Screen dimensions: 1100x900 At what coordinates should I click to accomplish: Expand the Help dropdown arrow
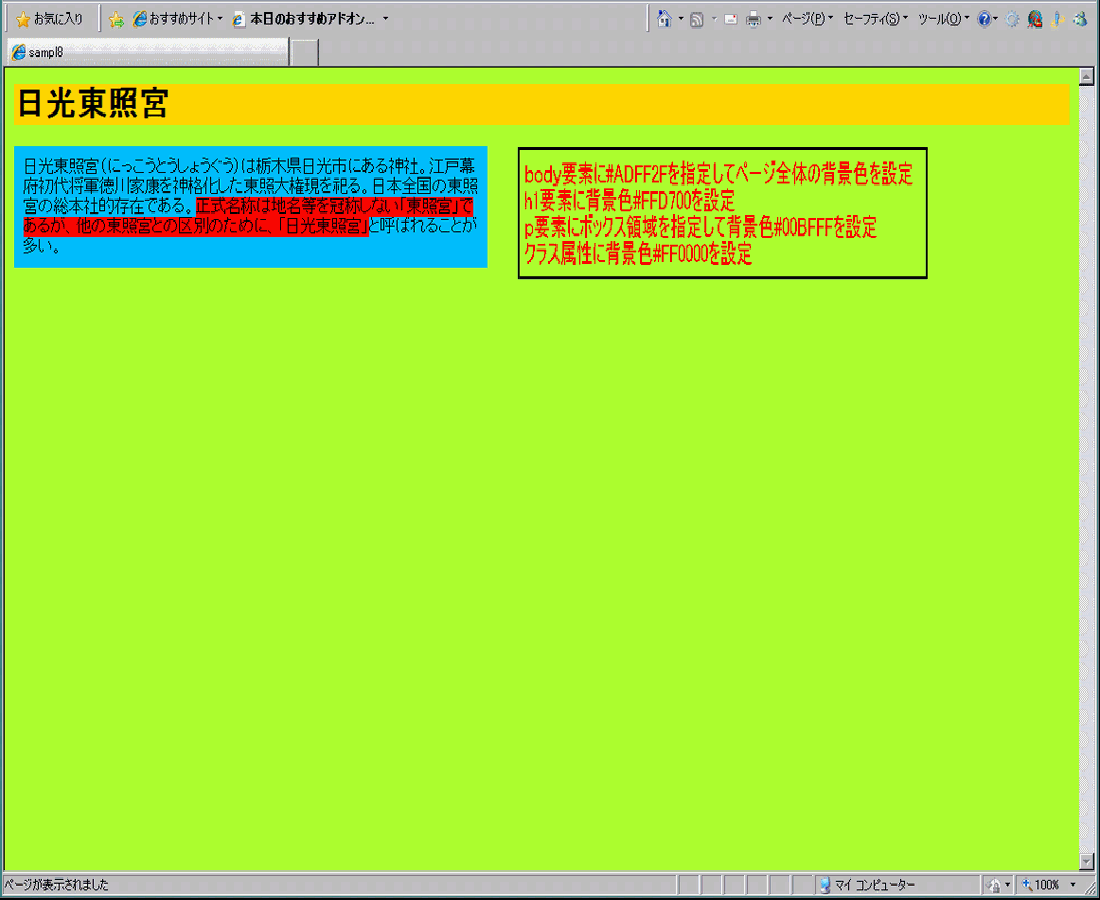pyautogui.click(x=996, y=19)
